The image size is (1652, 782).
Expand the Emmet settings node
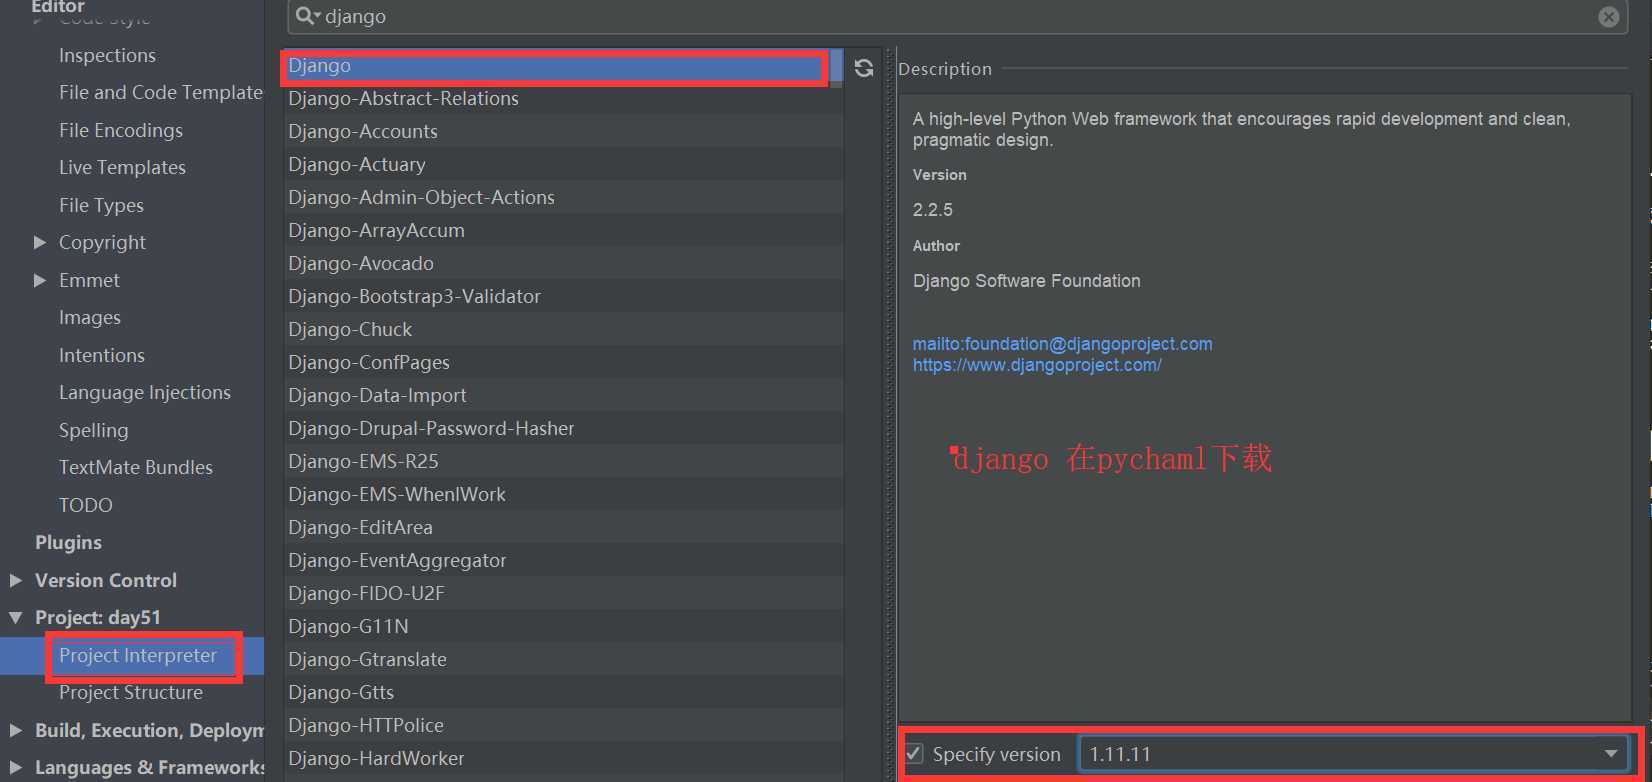click(40, 280)
